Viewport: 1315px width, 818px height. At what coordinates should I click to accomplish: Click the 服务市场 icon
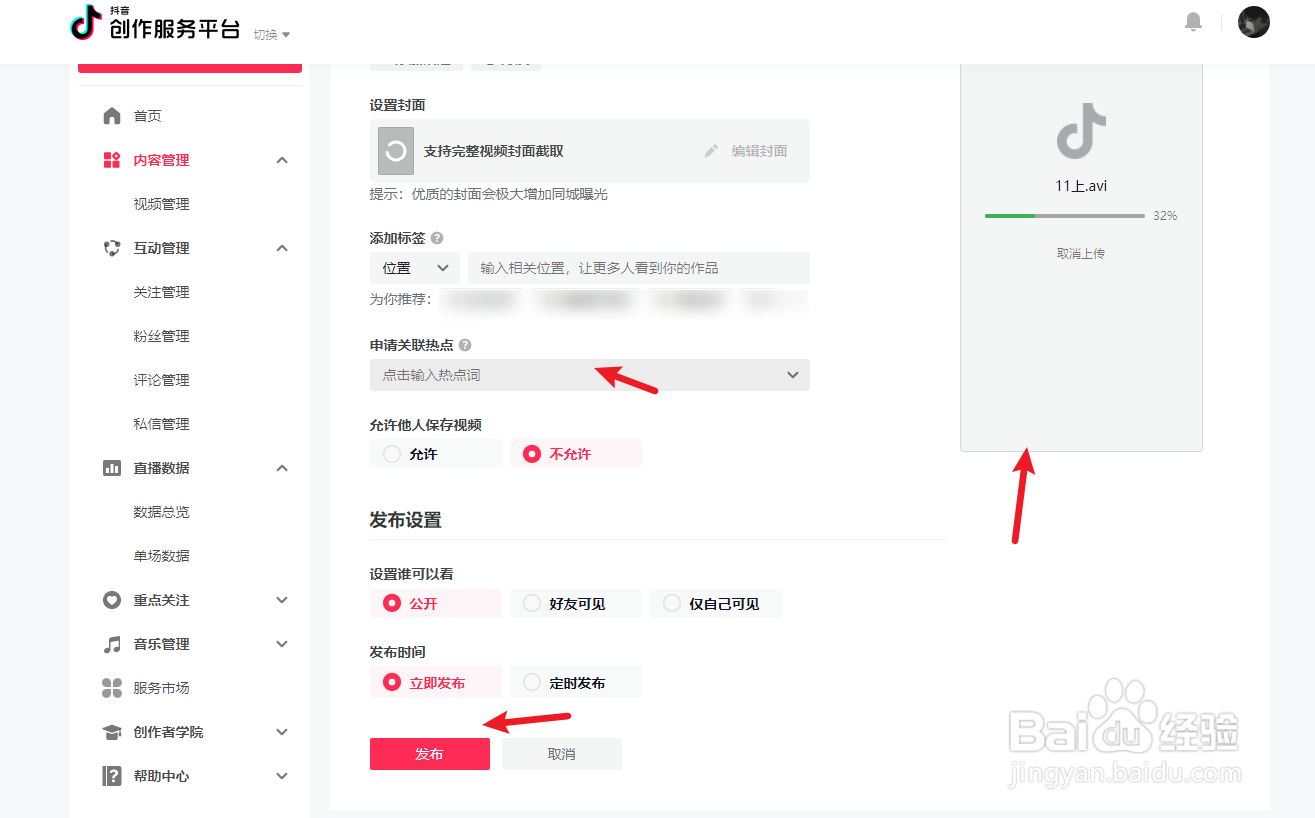pyautogui.click(x=113, y=687)
